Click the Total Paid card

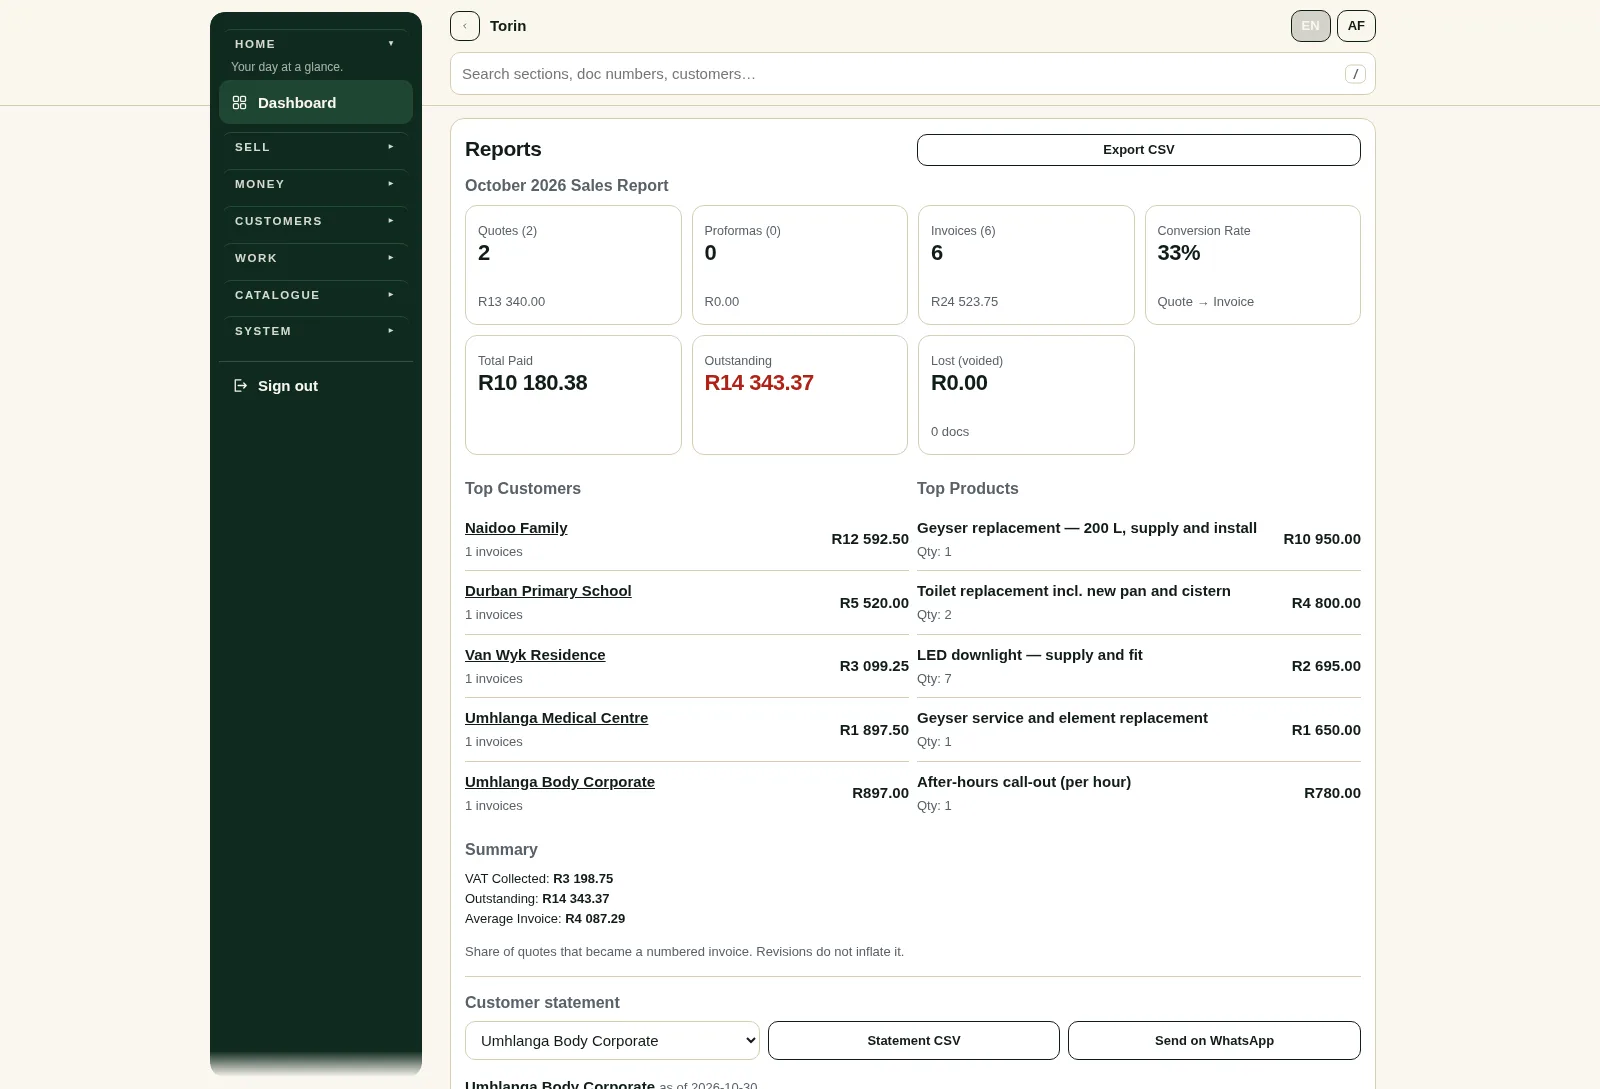573,395
